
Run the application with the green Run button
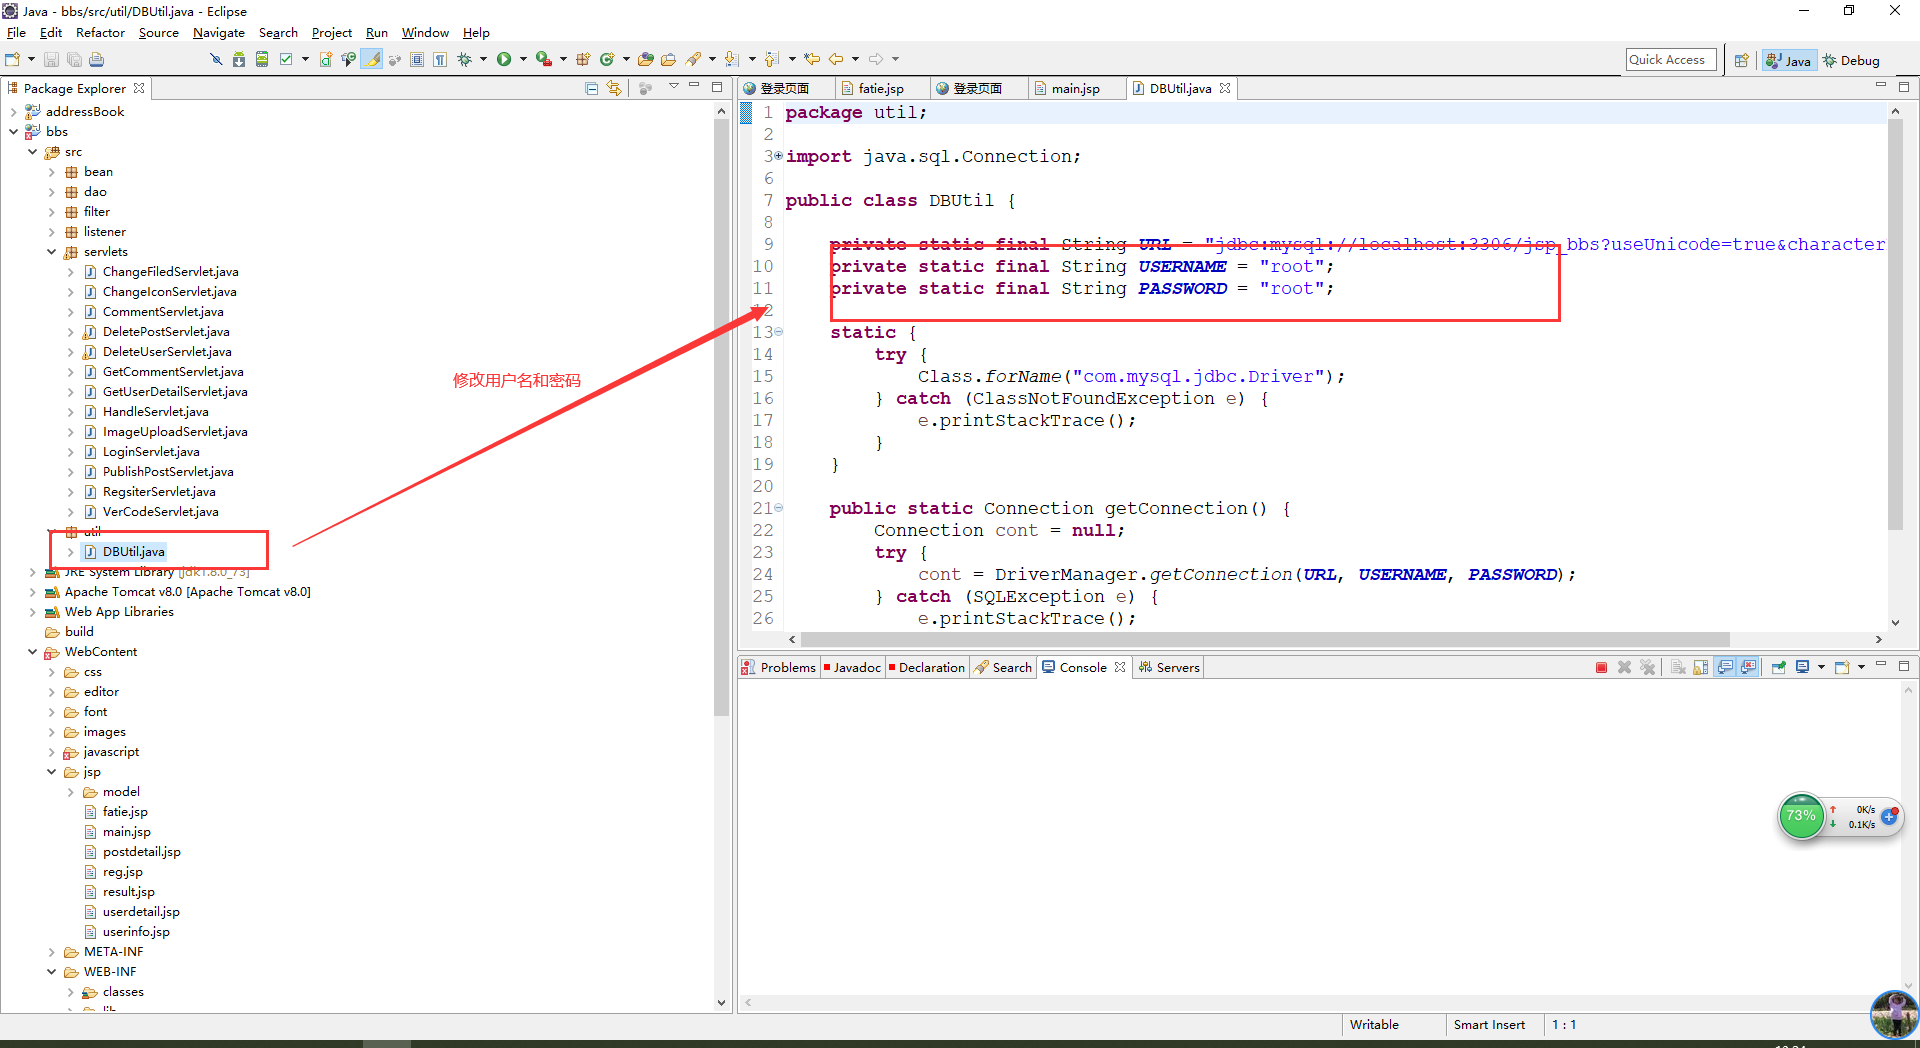click(505, 59)
